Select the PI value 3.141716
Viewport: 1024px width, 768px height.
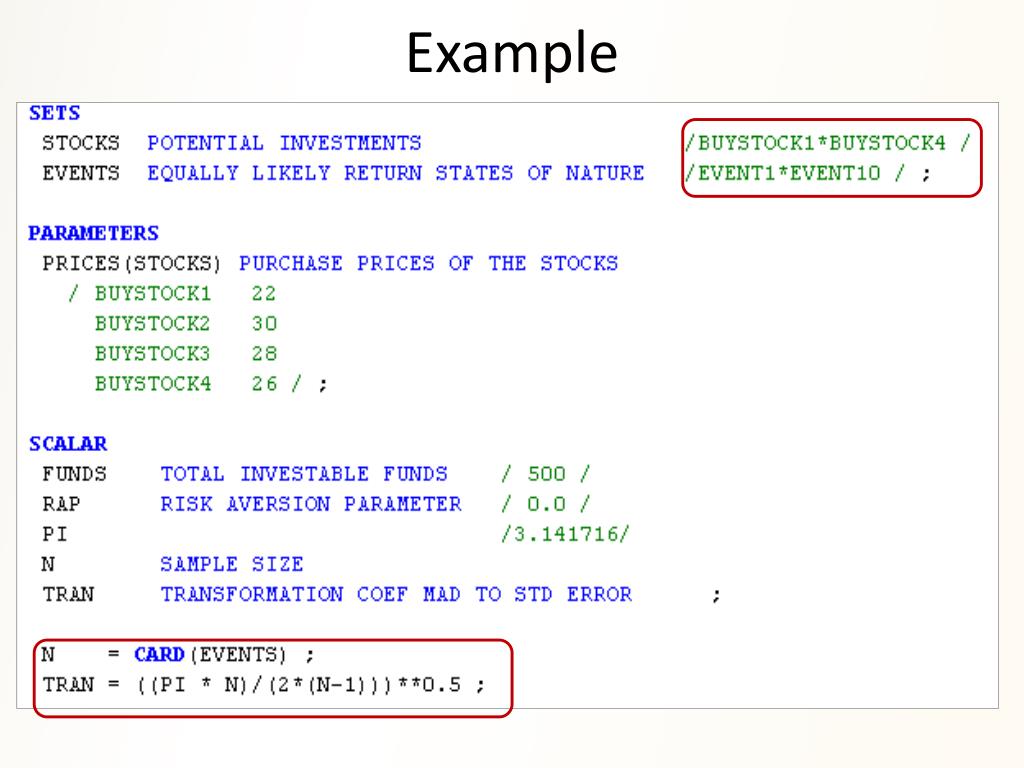(x=565, y=534)
